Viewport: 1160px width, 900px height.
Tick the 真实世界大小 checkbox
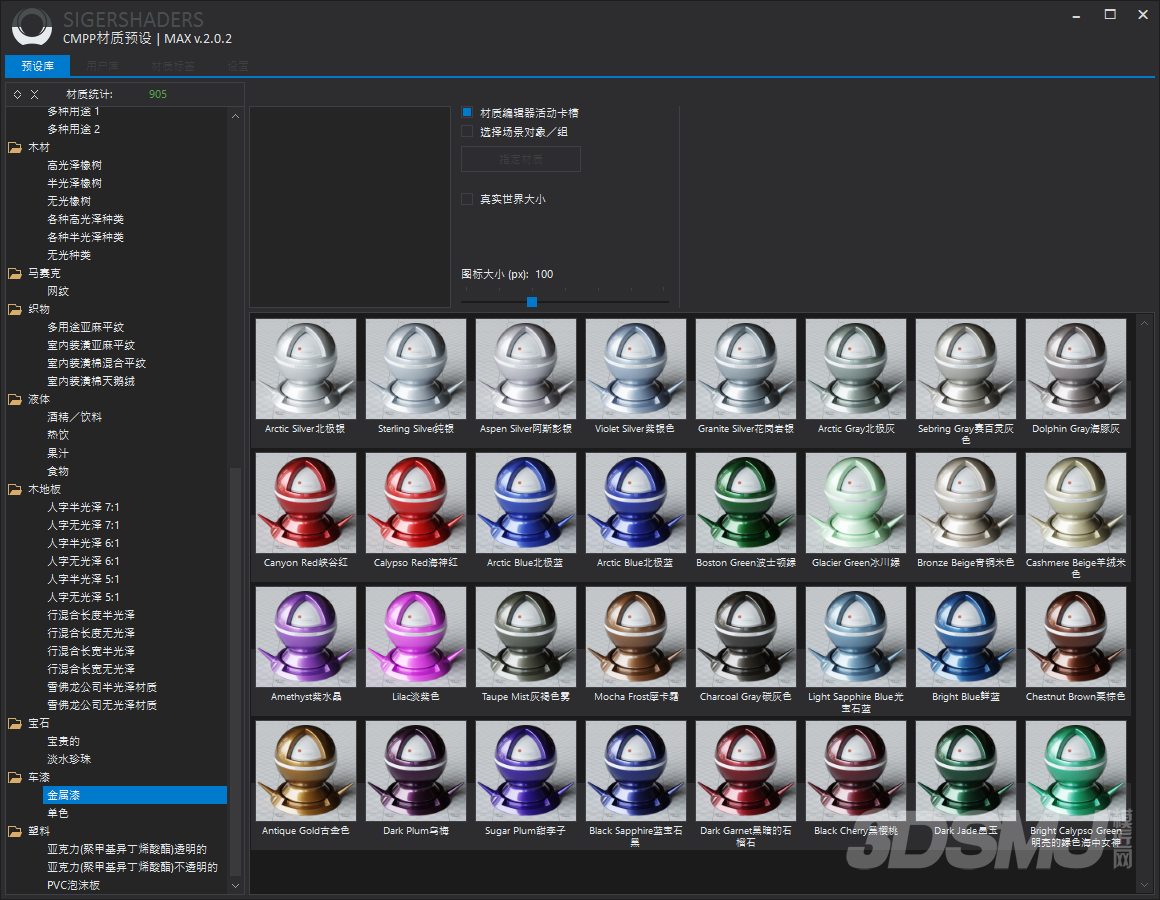(x=467, y=199)
